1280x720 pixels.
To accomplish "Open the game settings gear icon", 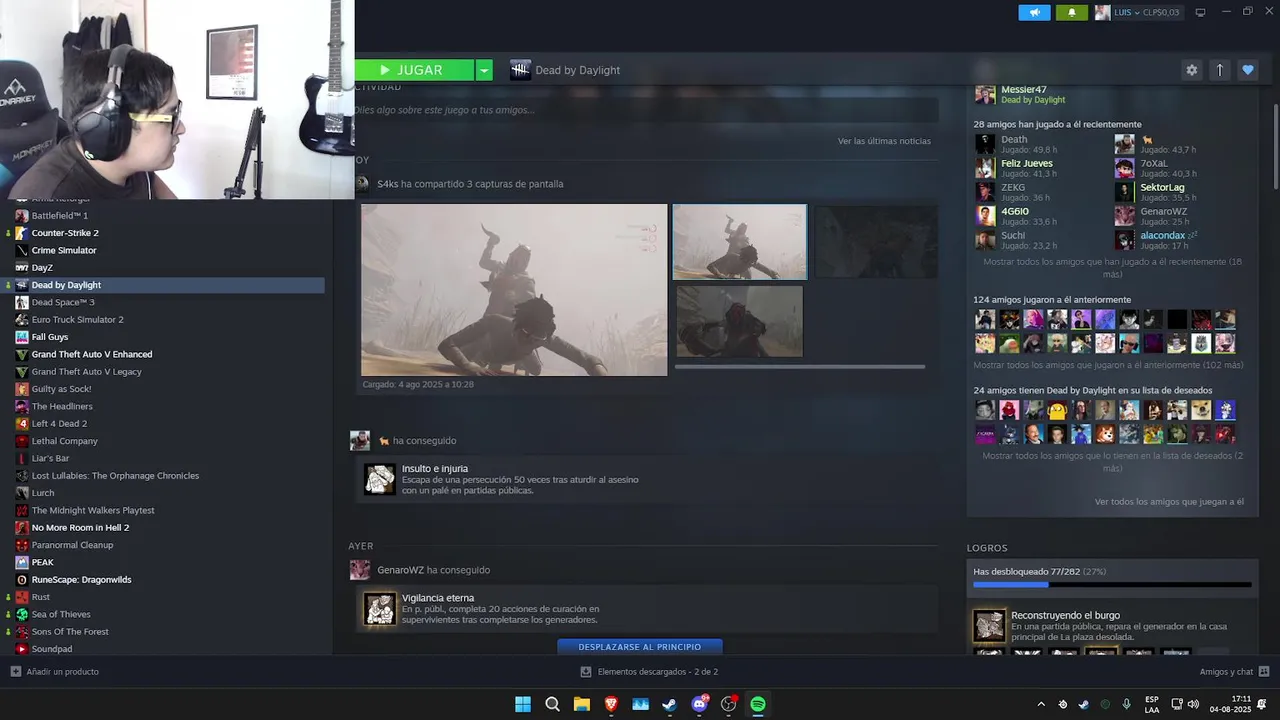I will click(1191, 70).
